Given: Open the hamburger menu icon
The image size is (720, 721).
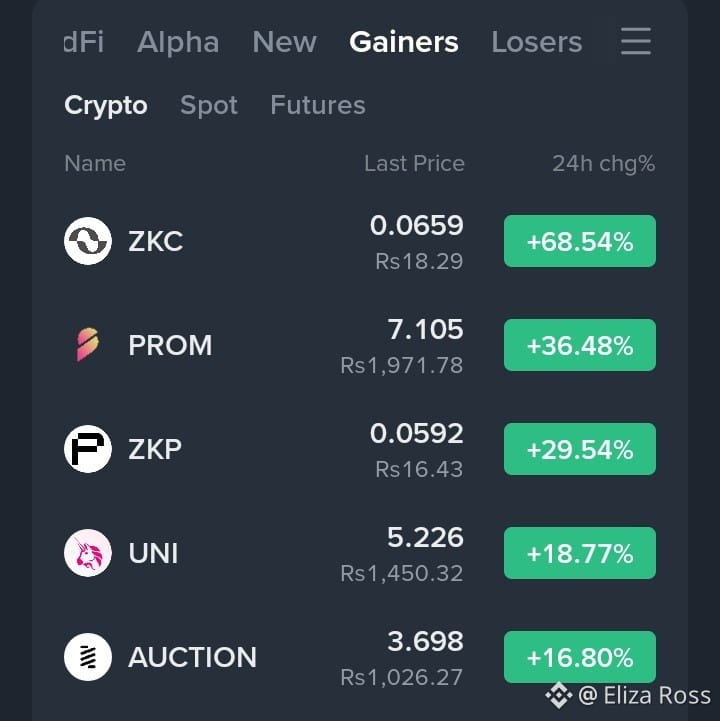Looking at the screenshot, I should coord(635,41).
